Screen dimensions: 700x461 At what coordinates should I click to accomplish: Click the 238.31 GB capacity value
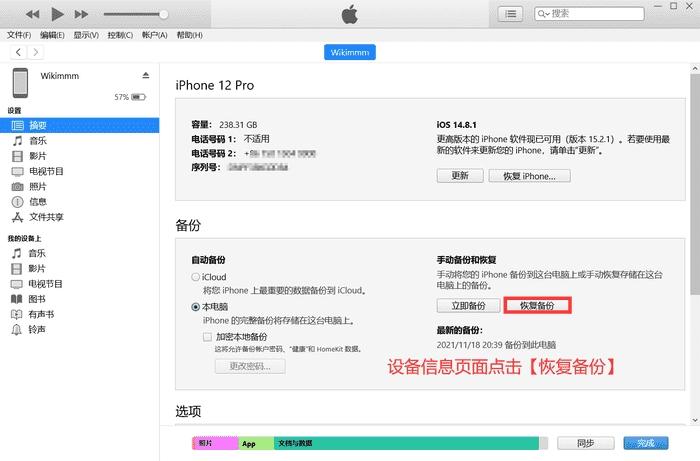point(238,125)
